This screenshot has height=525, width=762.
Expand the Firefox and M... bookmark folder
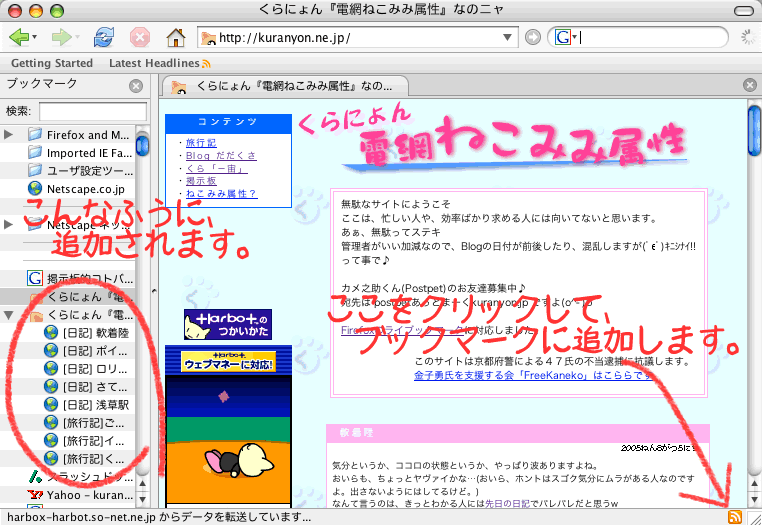[9, 134]
